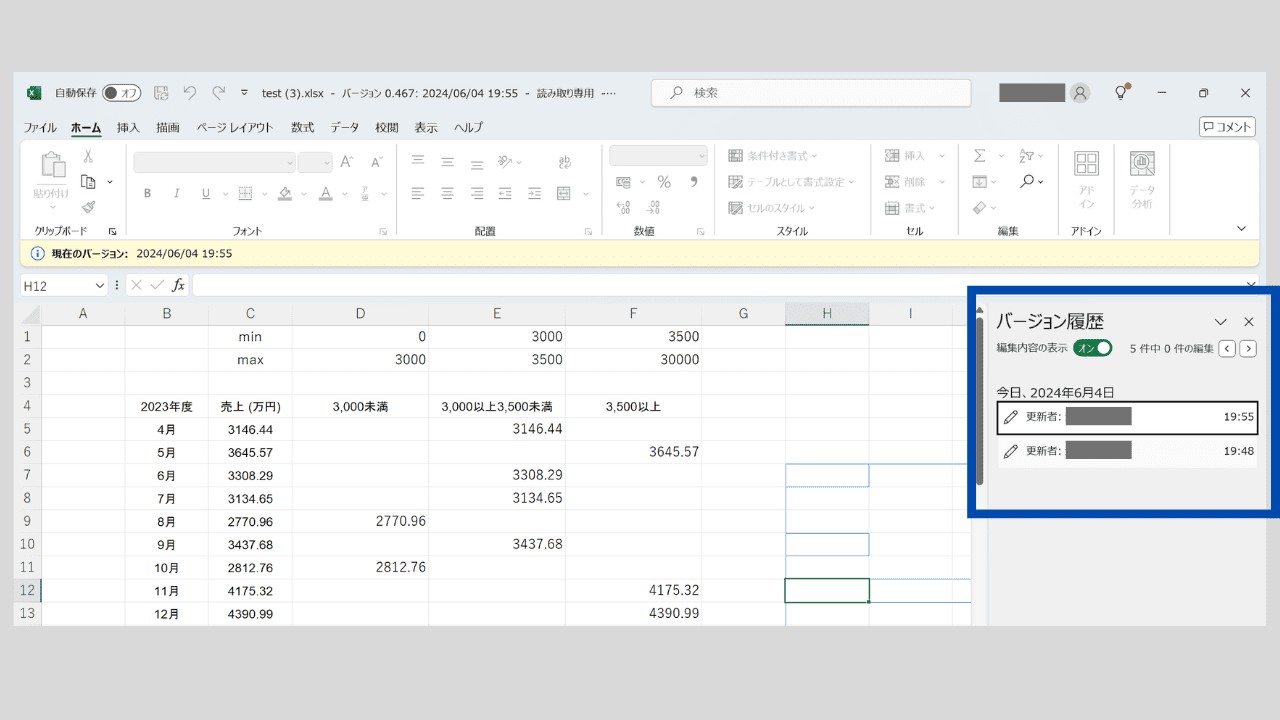Screen dimensions: 1280x720
Task: Click the Italic I icon
Action: (176, 194)
